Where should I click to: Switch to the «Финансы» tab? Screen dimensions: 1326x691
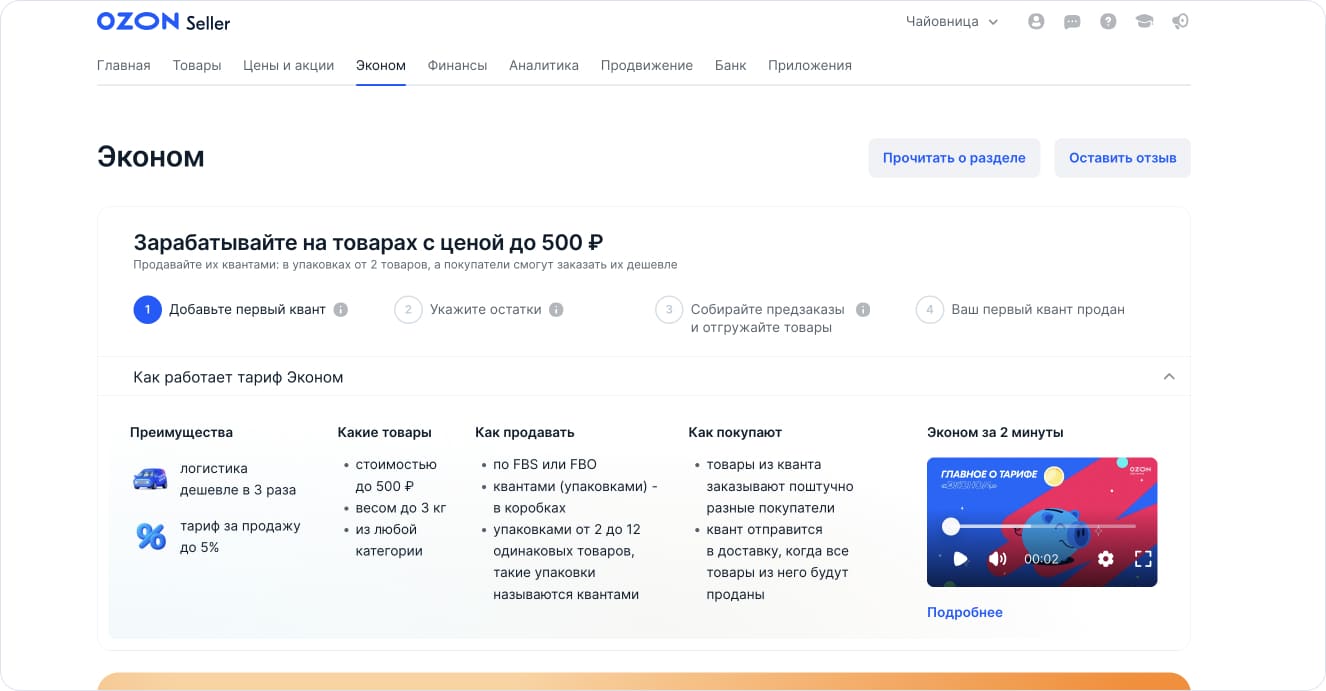pyautogui.click(x=457, y=65)
